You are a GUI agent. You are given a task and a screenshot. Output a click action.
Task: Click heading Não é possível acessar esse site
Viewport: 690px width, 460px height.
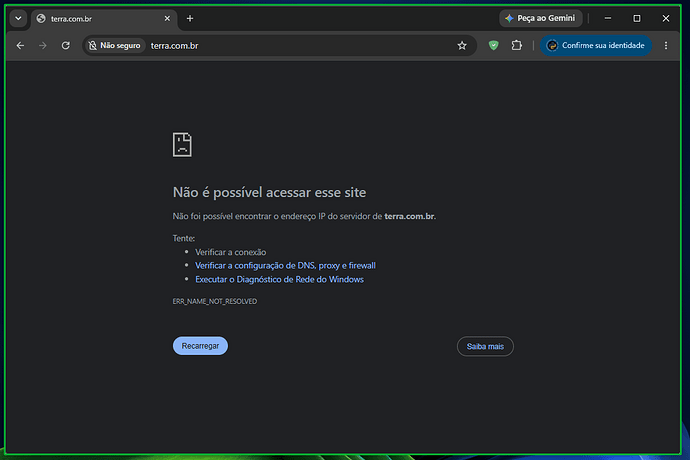269,192
